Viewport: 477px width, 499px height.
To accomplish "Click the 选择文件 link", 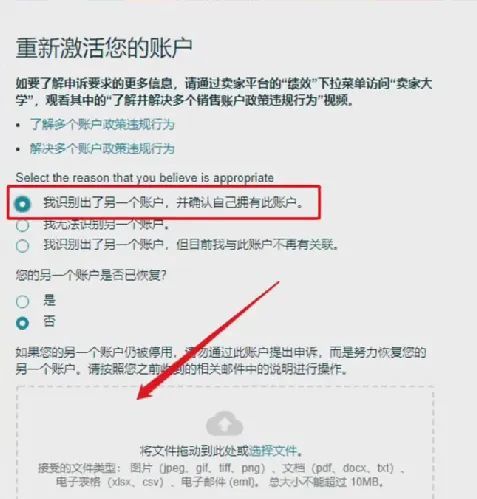I will point(273,451).
